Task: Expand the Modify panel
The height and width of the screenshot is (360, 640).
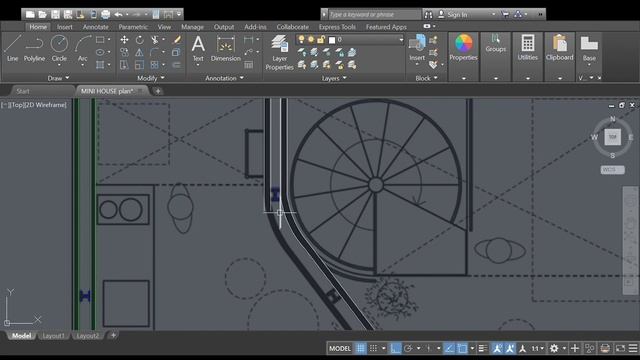Action: [x=151, y=78]
